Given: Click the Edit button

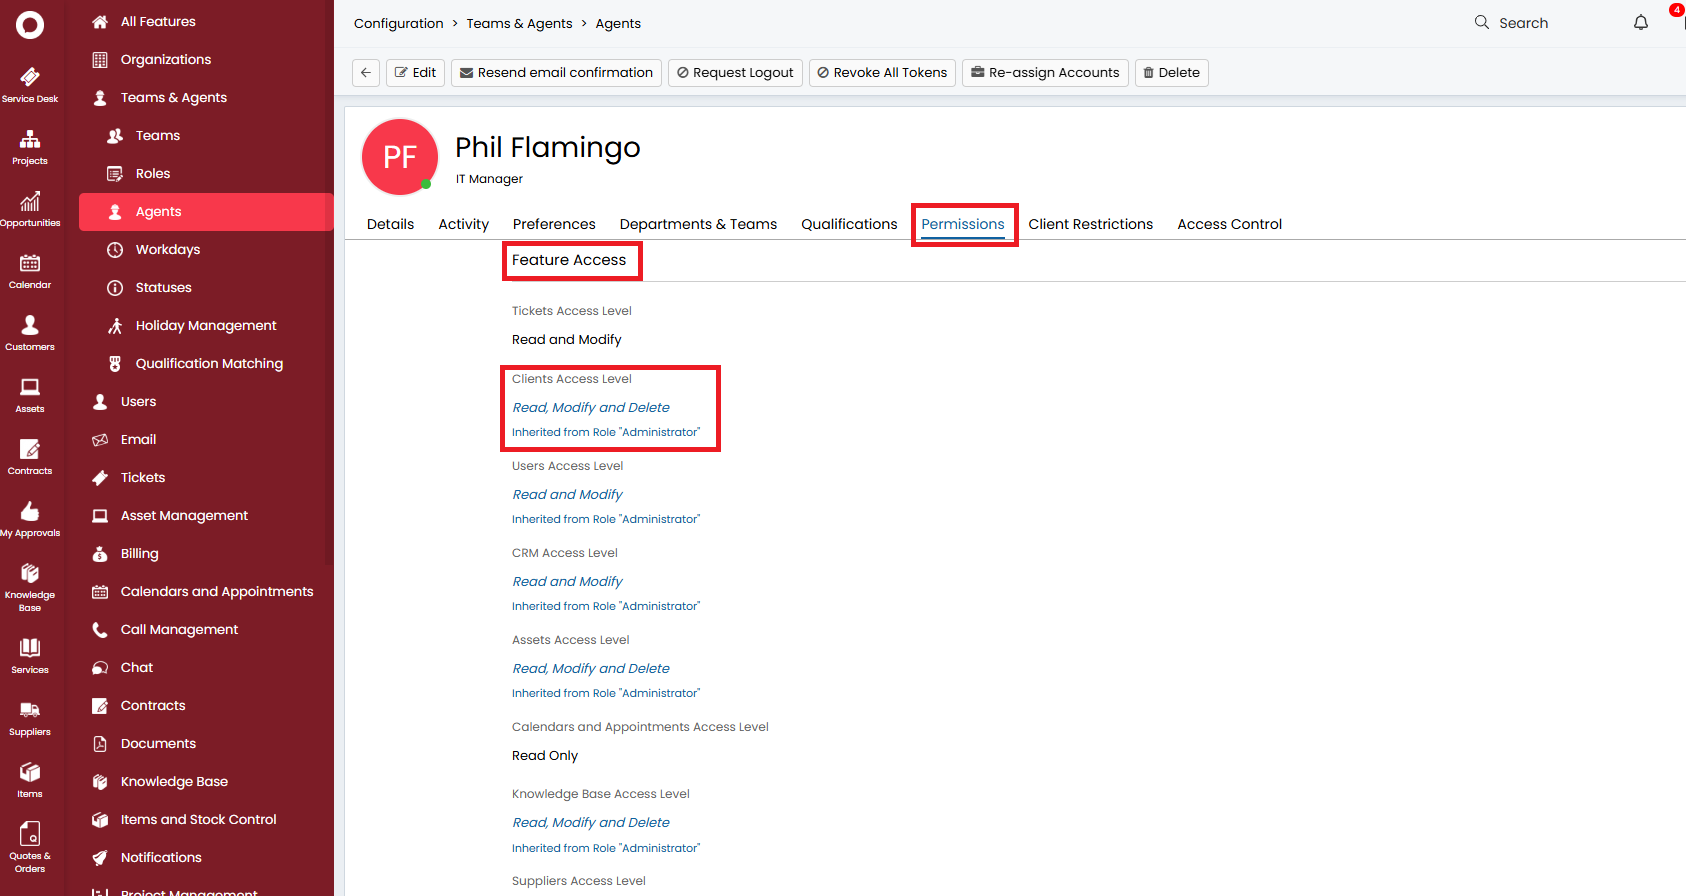Looking at the screenshot, I should (x=415, y=73).
